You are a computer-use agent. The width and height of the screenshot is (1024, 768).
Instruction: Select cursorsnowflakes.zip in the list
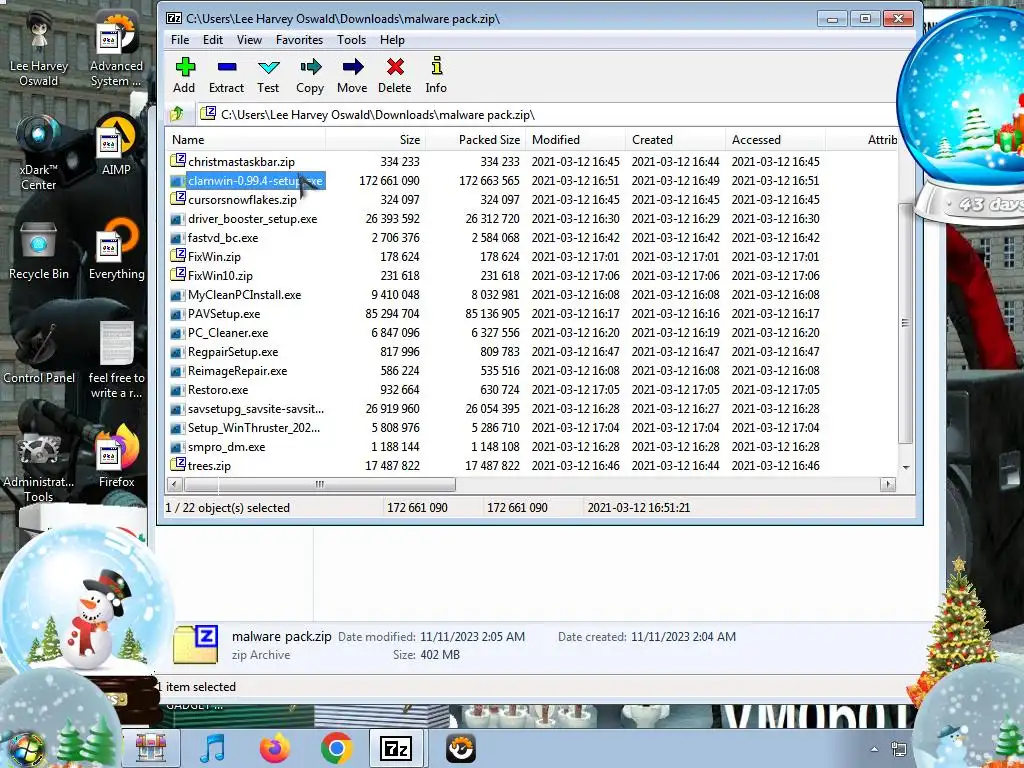tap(242, 200)
